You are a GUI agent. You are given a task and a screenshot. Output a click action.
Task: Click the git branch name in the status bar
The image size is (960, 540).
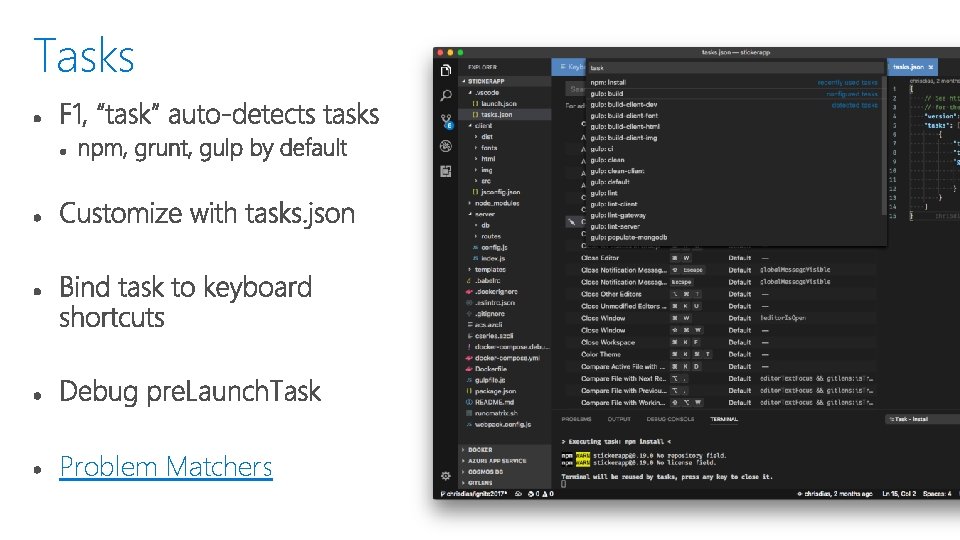point(473,493)
